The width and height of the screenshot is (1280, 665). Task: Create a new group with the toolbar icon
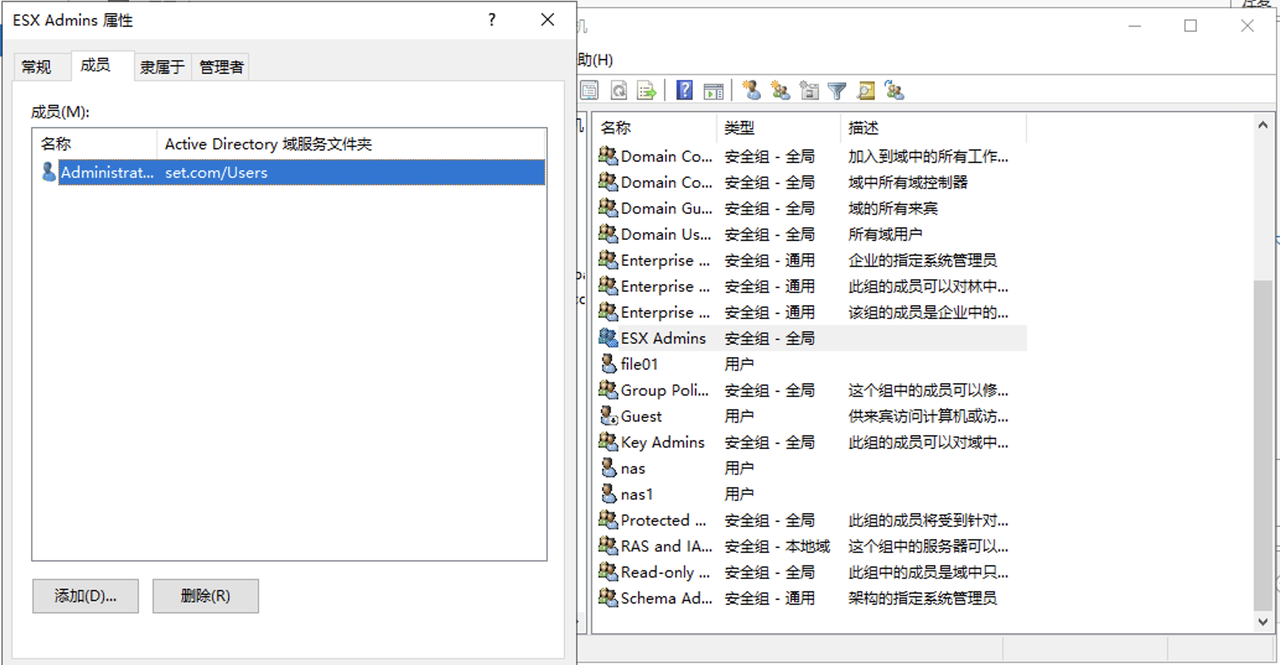tap(781, 91)
